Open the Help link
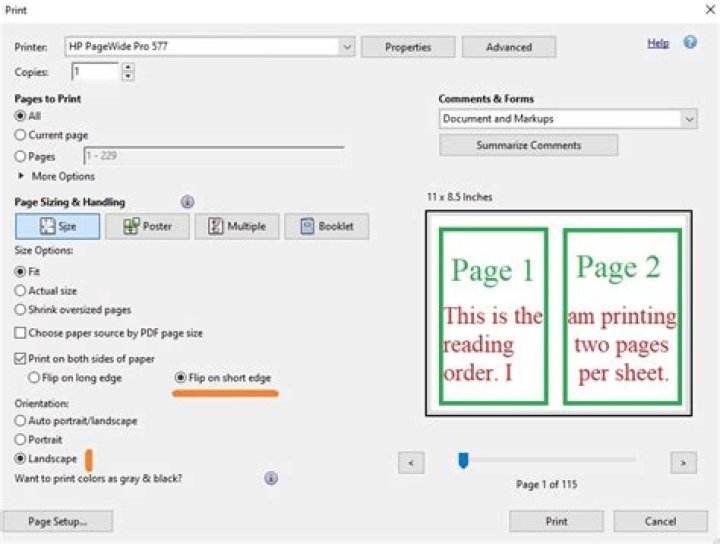This screenshot has width=720, height=544. tap(658, 43)
